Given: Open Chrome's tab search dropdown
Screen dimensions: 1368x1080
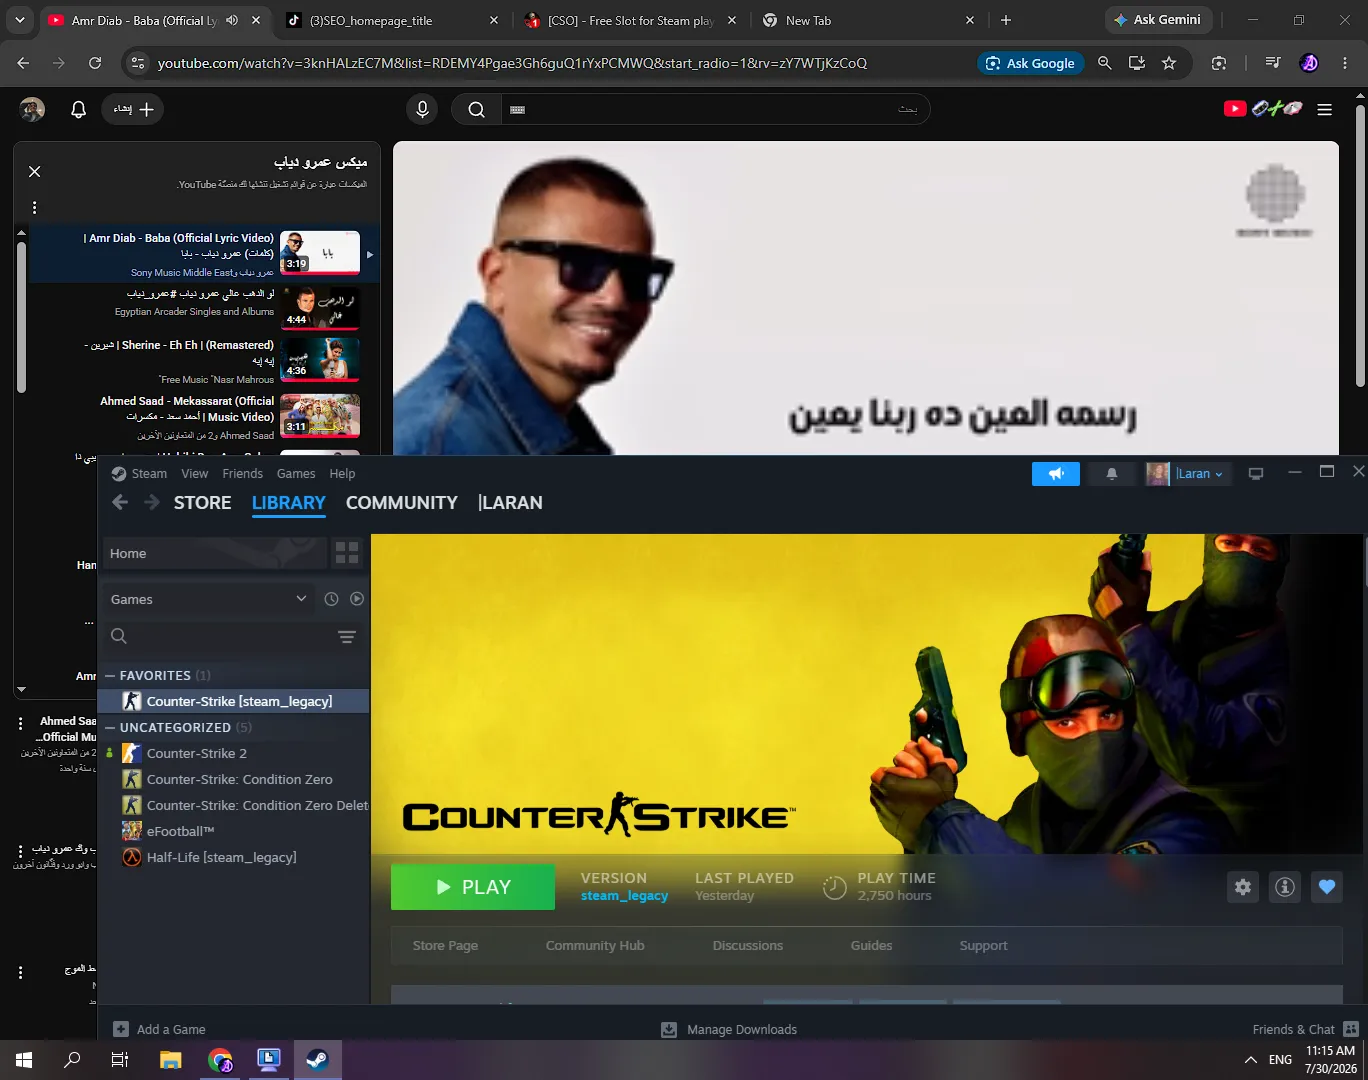Looking at the screenshot, I should click(x=20, y=20).
